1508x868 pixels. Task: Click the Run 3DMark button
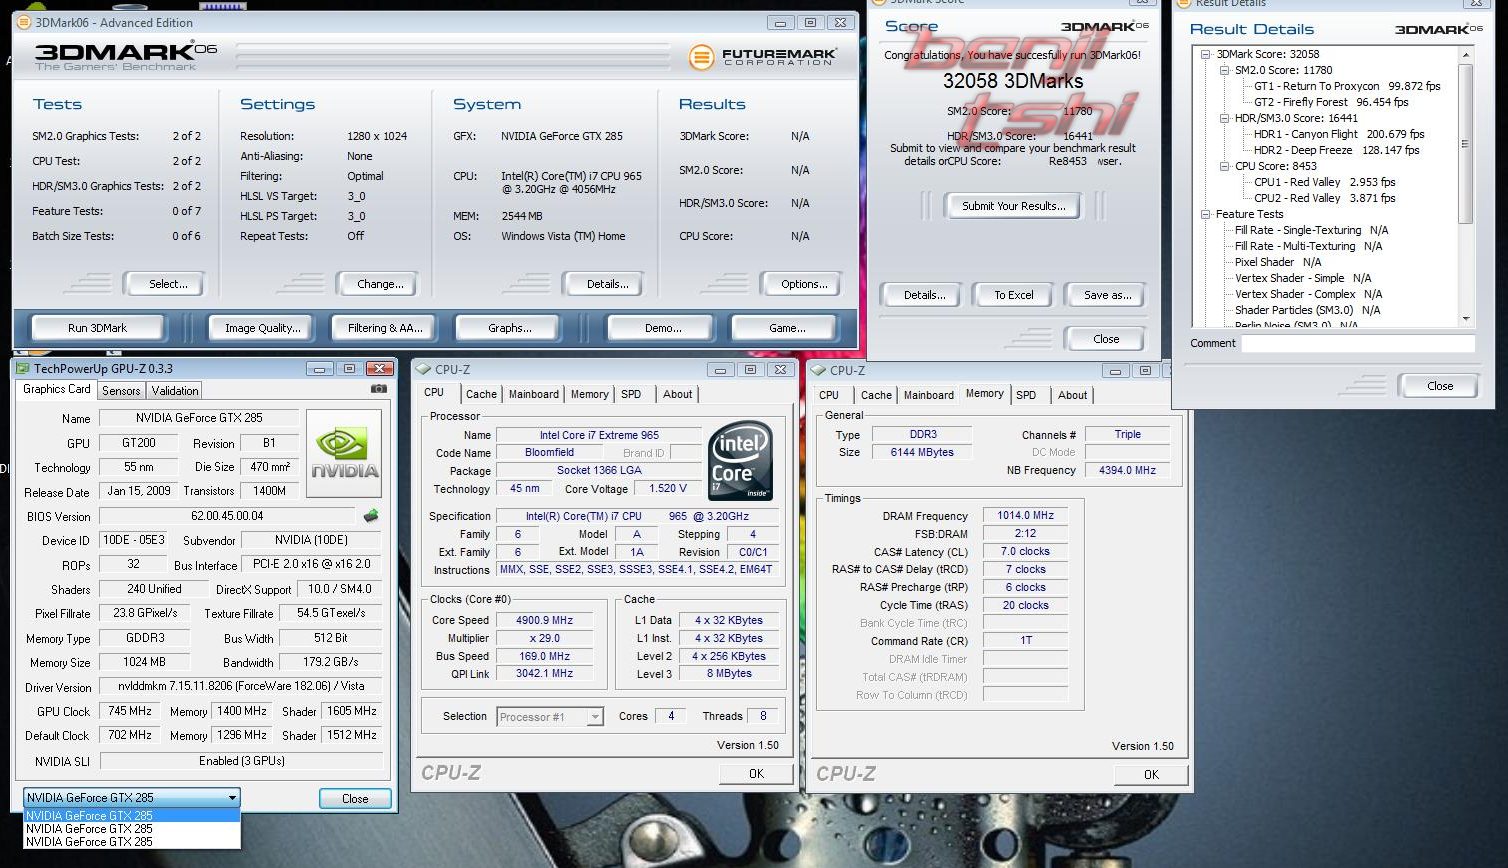coord(97,328)
